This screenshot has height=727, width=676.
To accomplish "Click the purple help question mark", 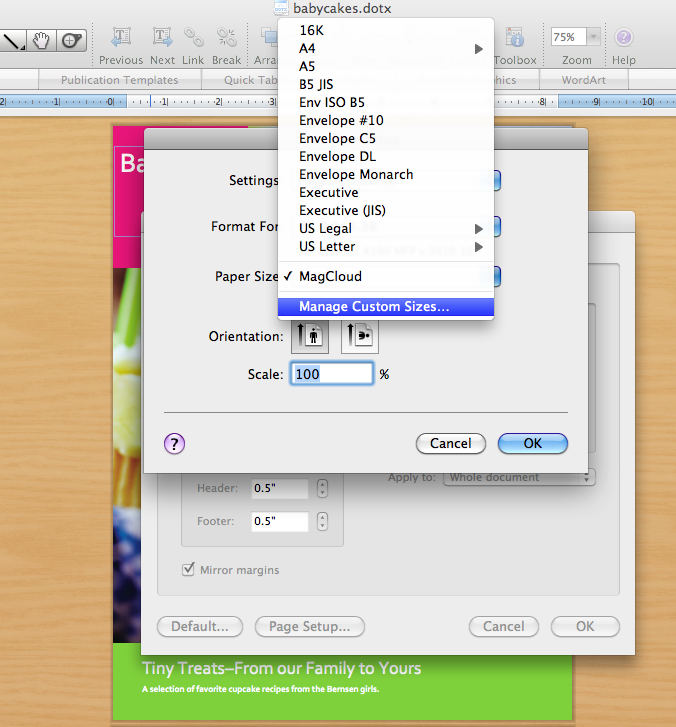I will (x=174, y=444).
